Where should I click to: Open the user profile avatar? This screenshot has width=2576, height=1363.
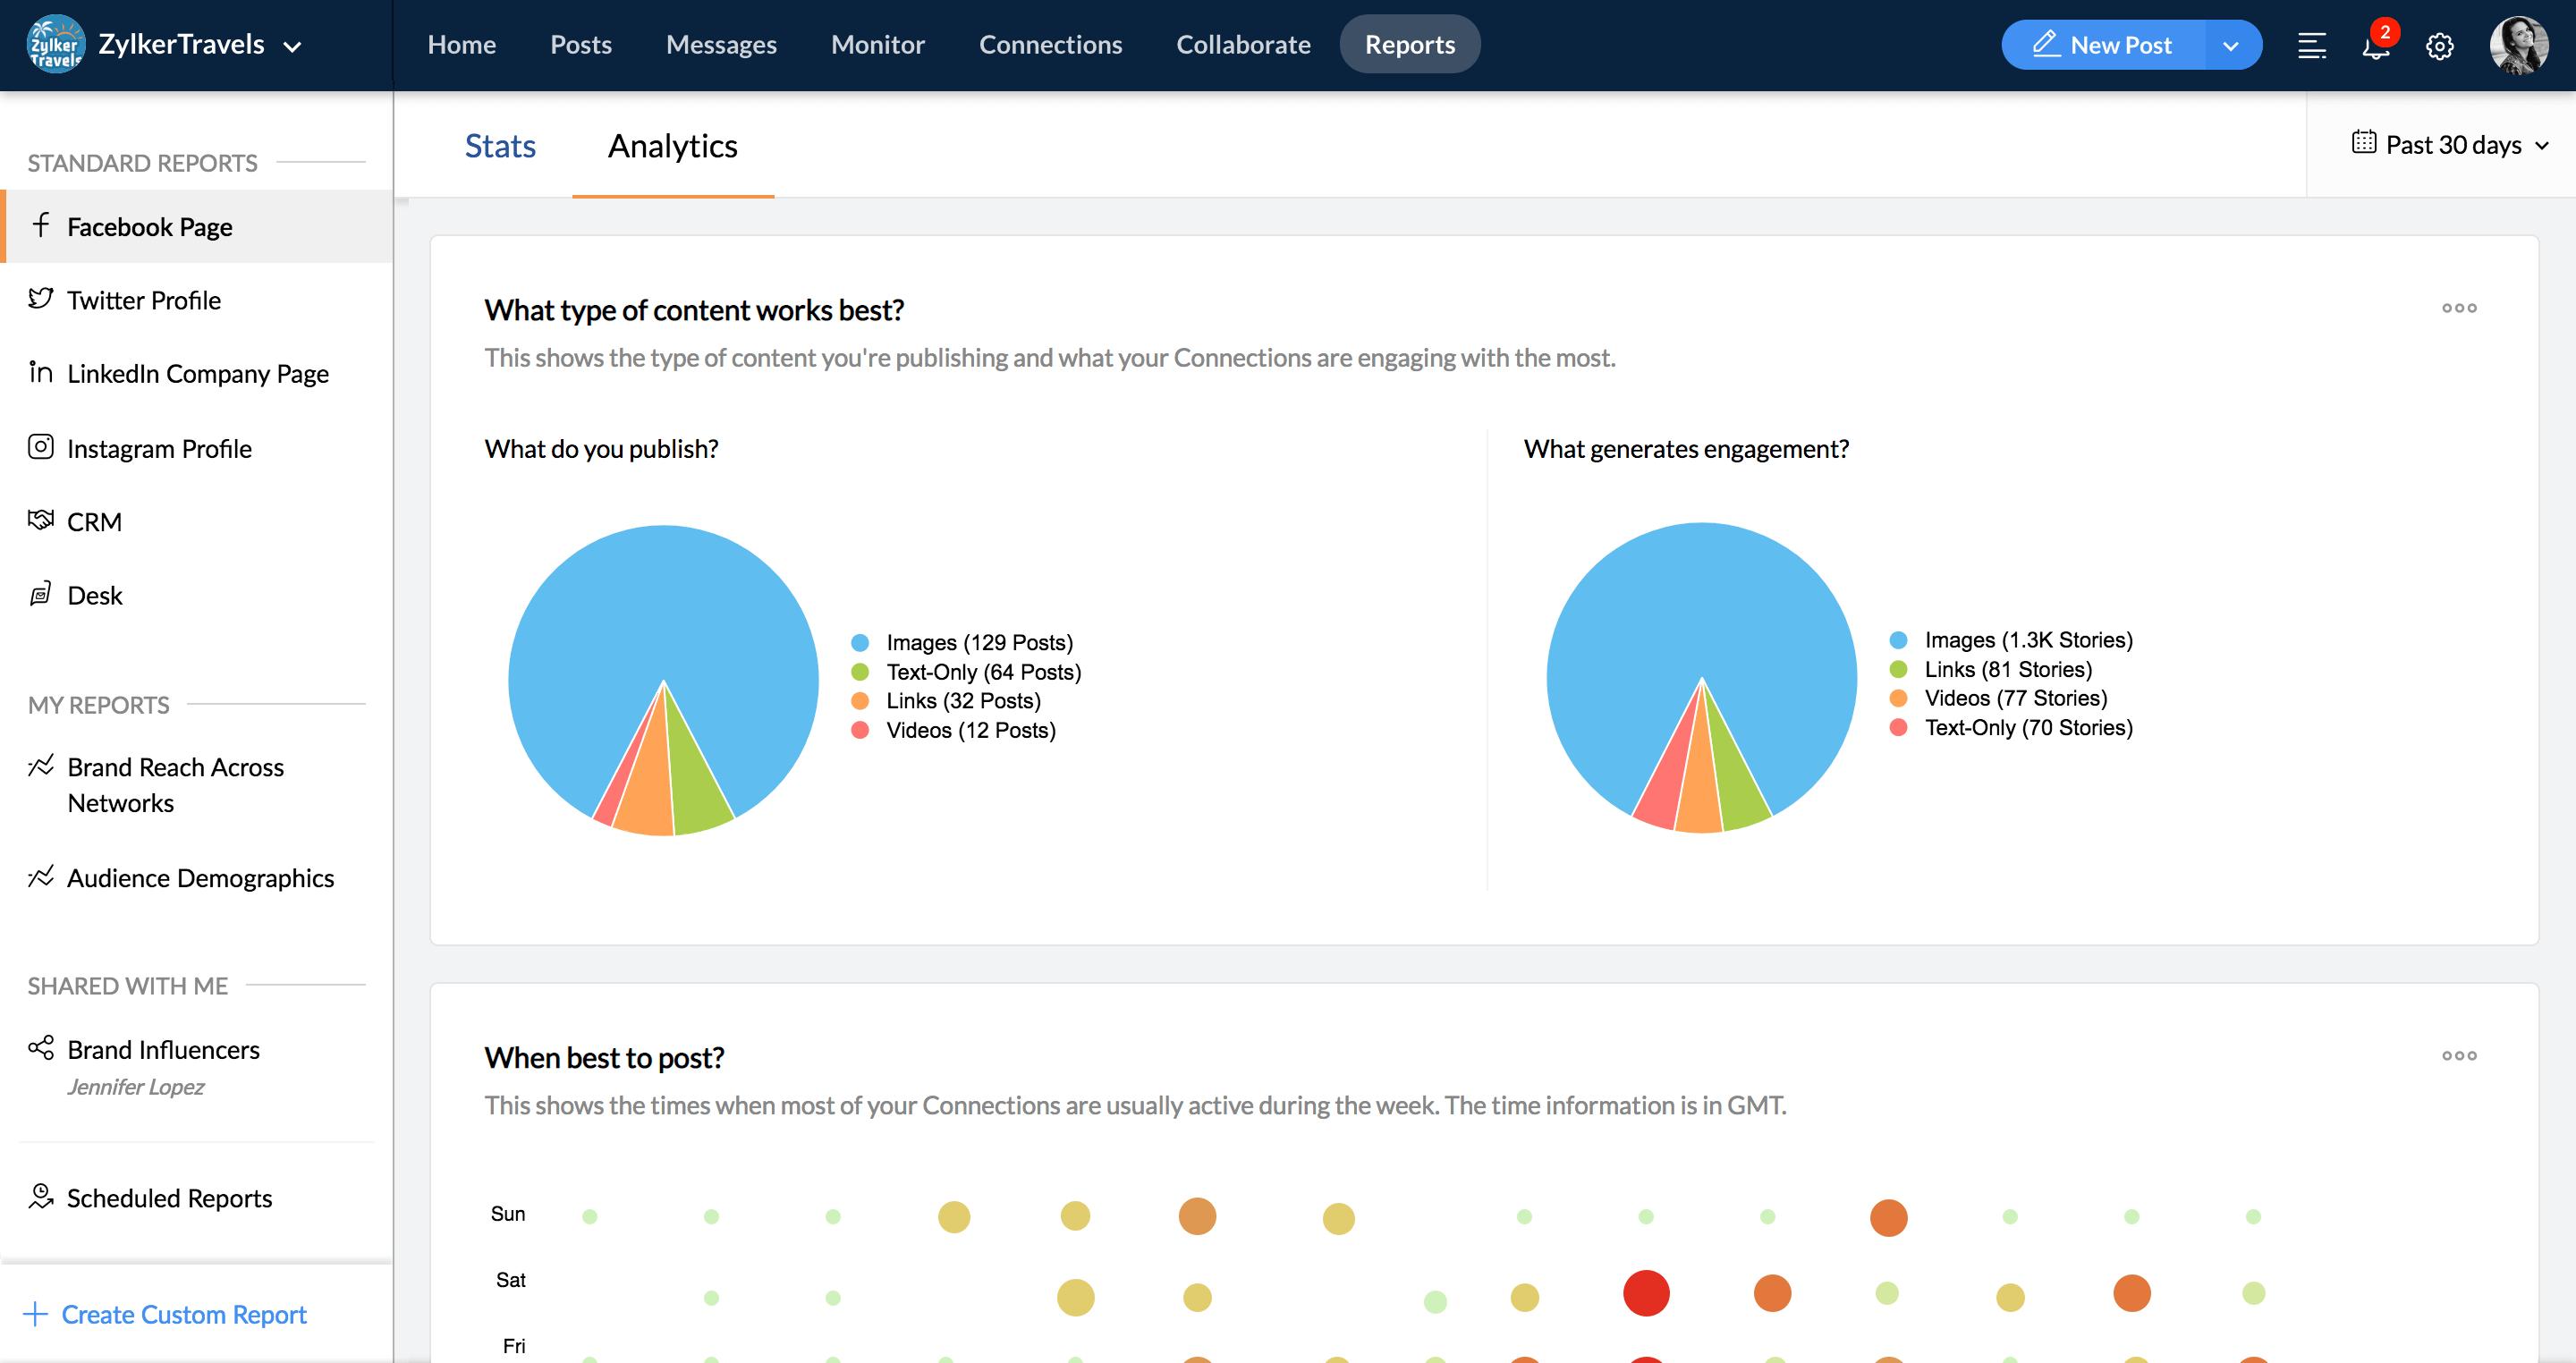(x=2518, y=45)
